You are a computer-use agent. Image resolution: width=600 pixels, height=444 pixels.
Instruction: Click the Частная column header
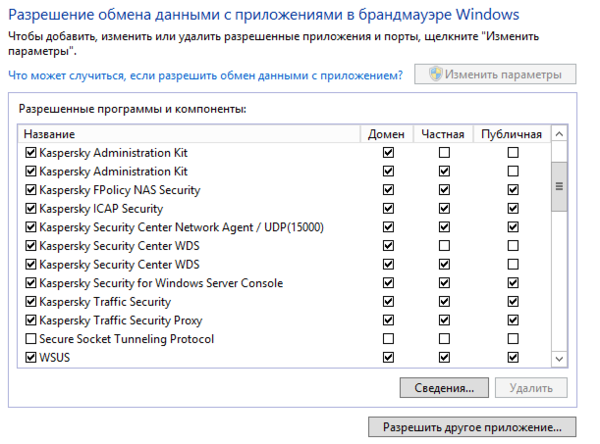tap(444, 134)
